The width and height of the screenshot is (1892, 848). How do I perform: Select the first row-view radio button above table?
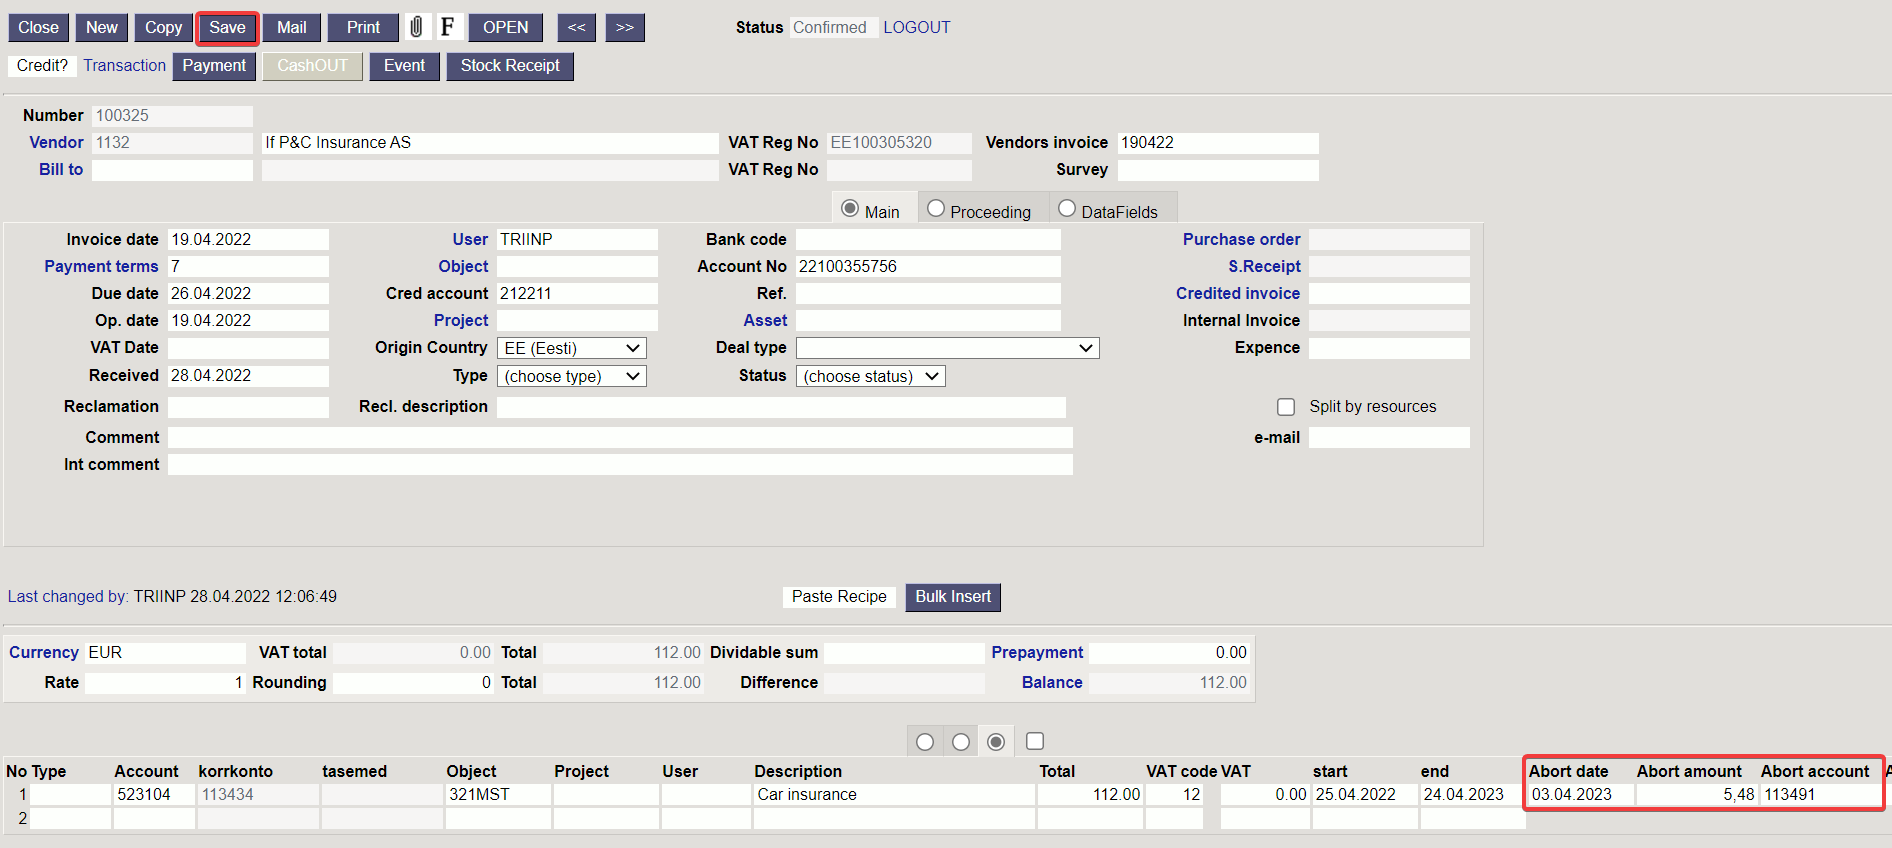pos(925,742)
